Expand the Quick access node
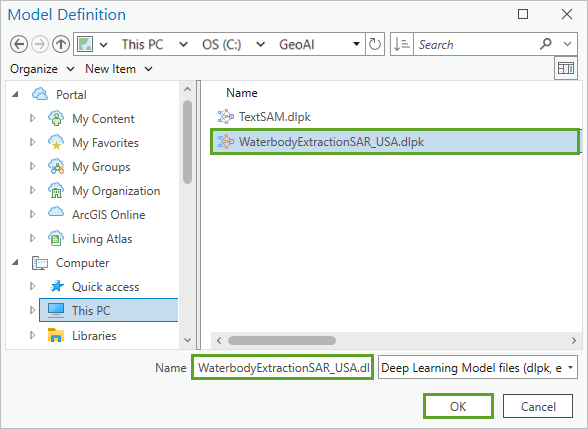 point(33,286)
